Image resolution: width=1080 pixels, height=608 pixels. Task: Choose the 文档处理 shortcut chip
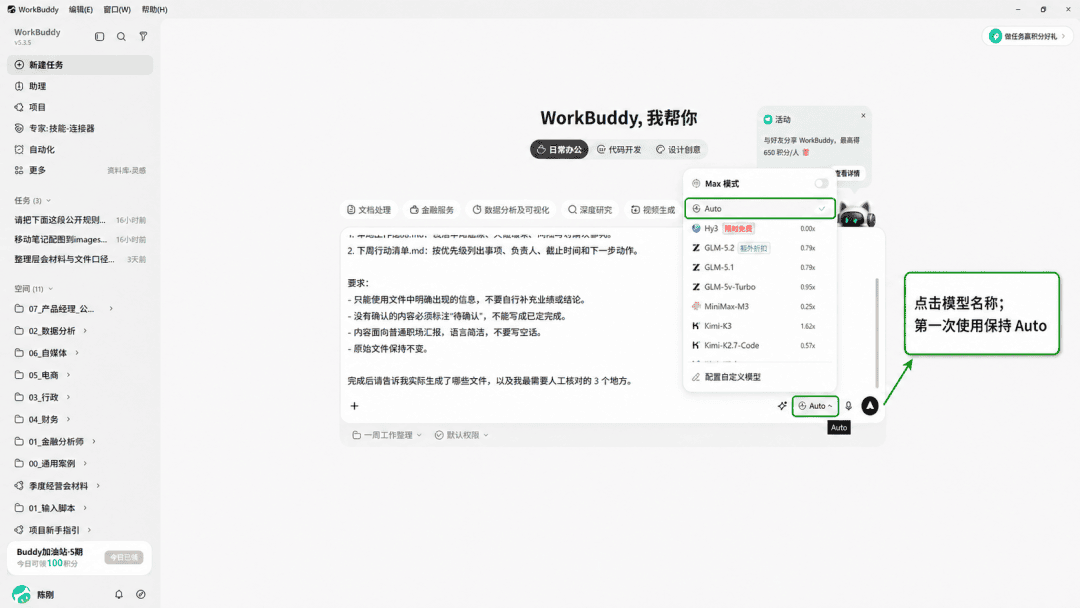[369, 210]
